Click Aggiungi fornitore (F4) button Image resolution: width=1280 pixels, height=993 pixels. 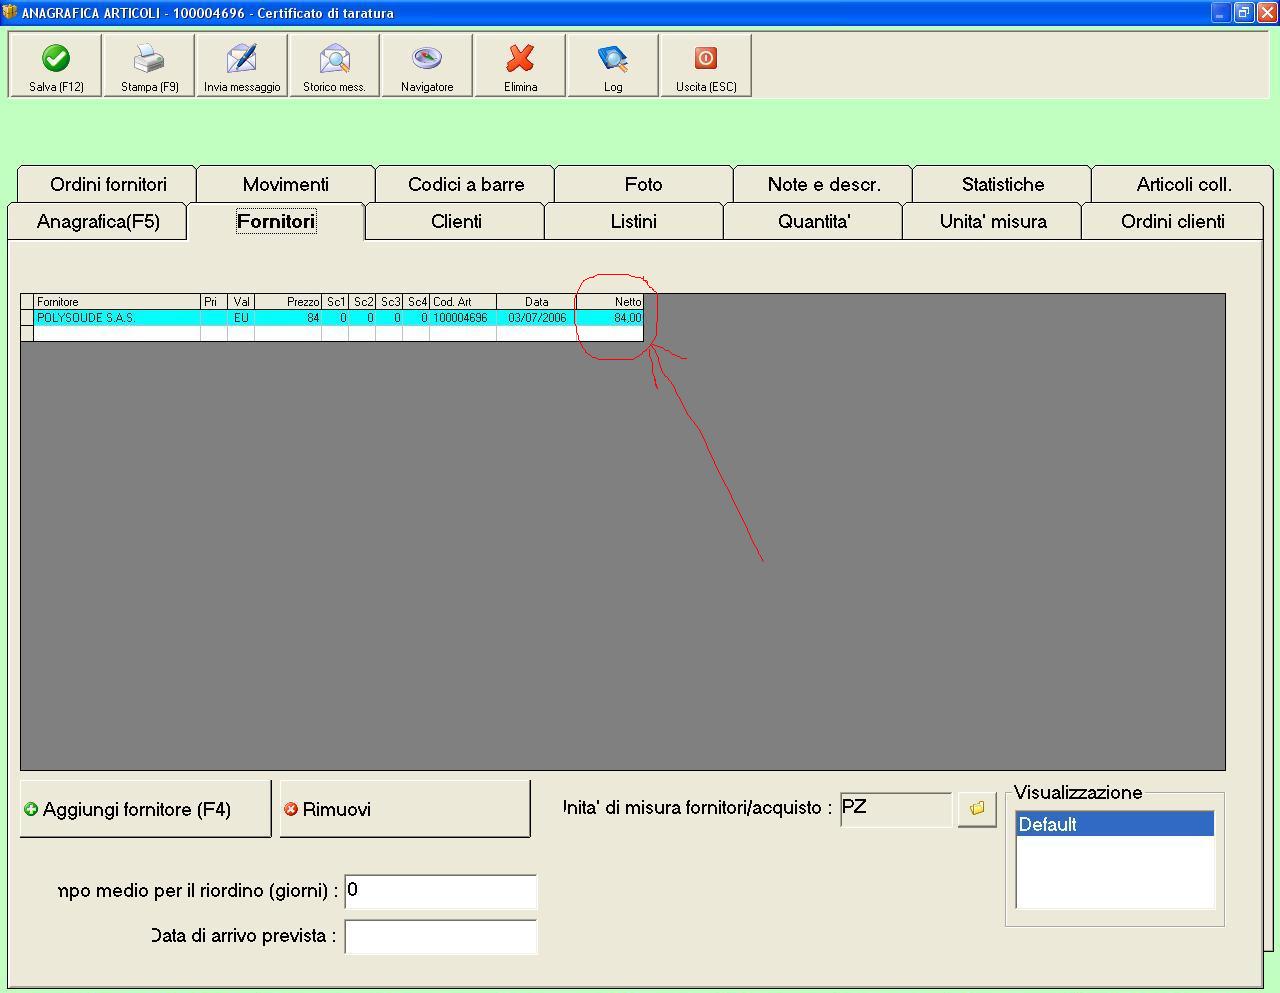point(146,809)
